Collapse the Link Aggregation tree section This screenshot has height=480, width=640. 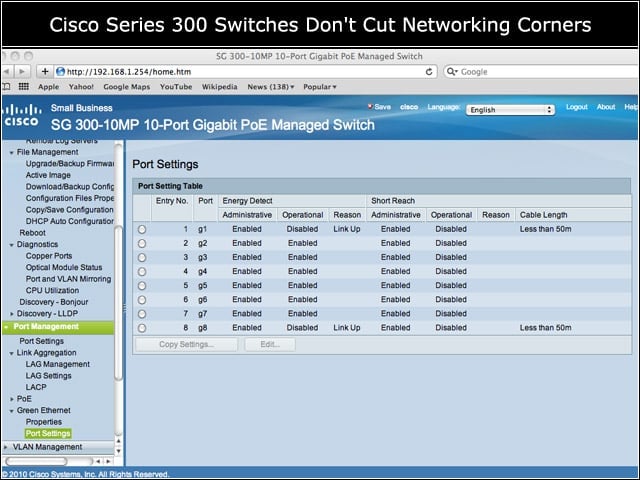coord(11,353)
